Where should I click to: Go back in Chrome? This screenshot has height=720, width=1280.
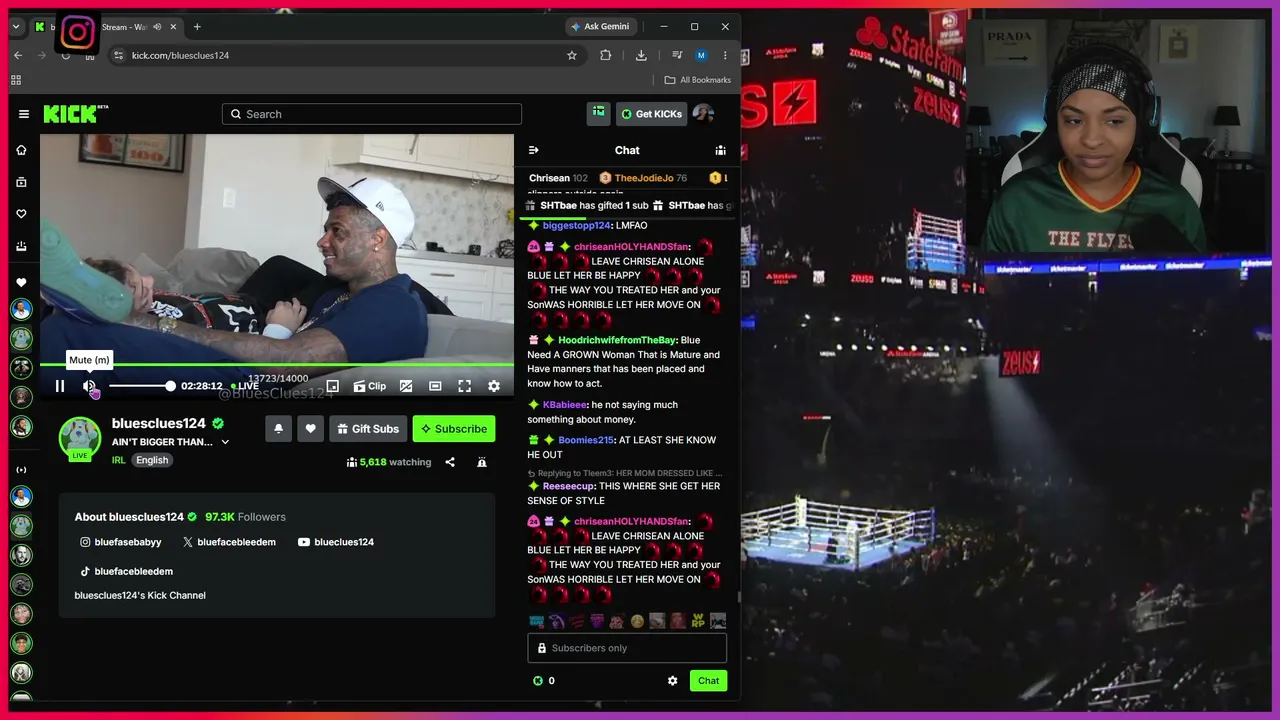(18, 55)
